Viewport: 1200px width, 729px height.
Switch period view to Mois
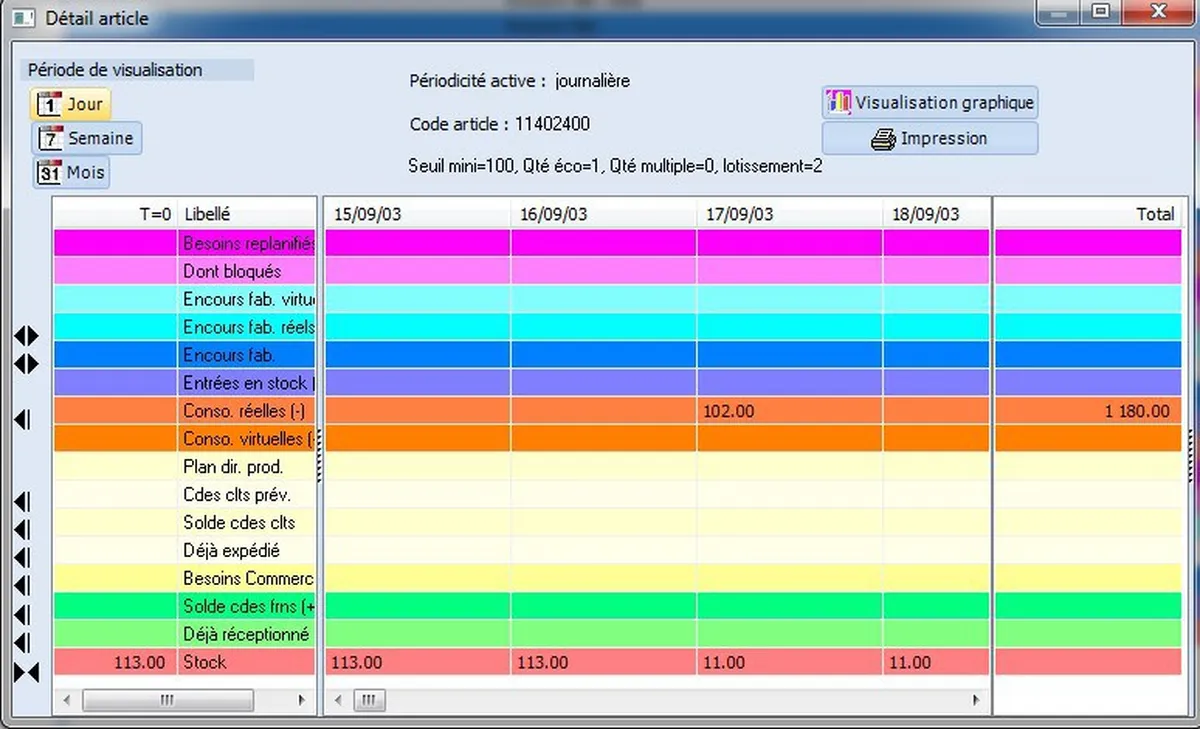point(71,172)
